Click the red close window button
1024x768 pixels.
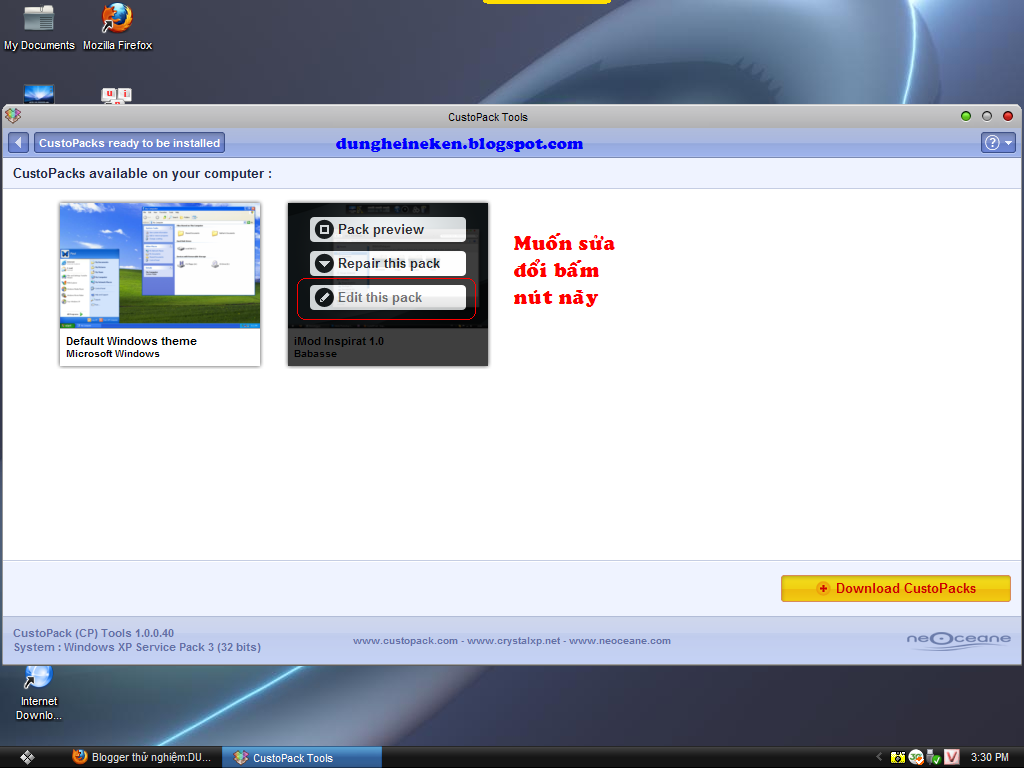[1008, 116]
